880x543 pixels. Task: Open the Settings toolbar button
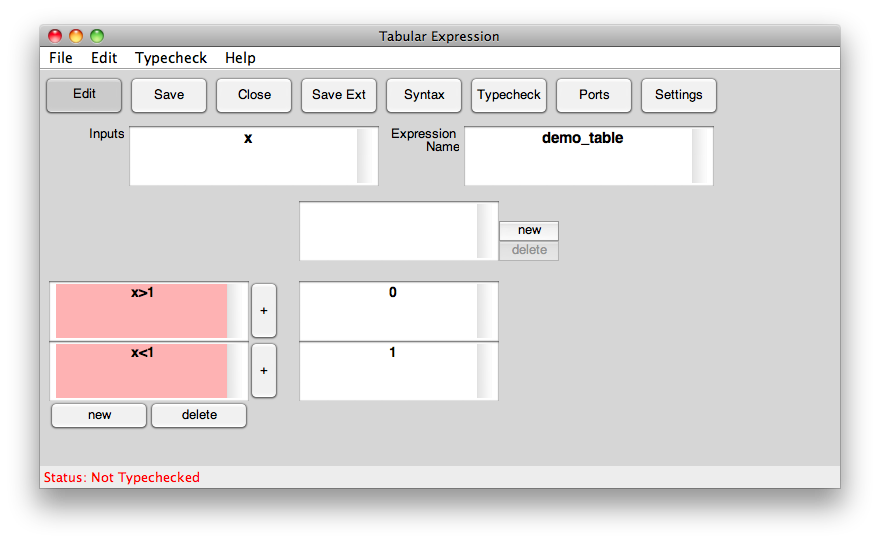tap(679, 95)
